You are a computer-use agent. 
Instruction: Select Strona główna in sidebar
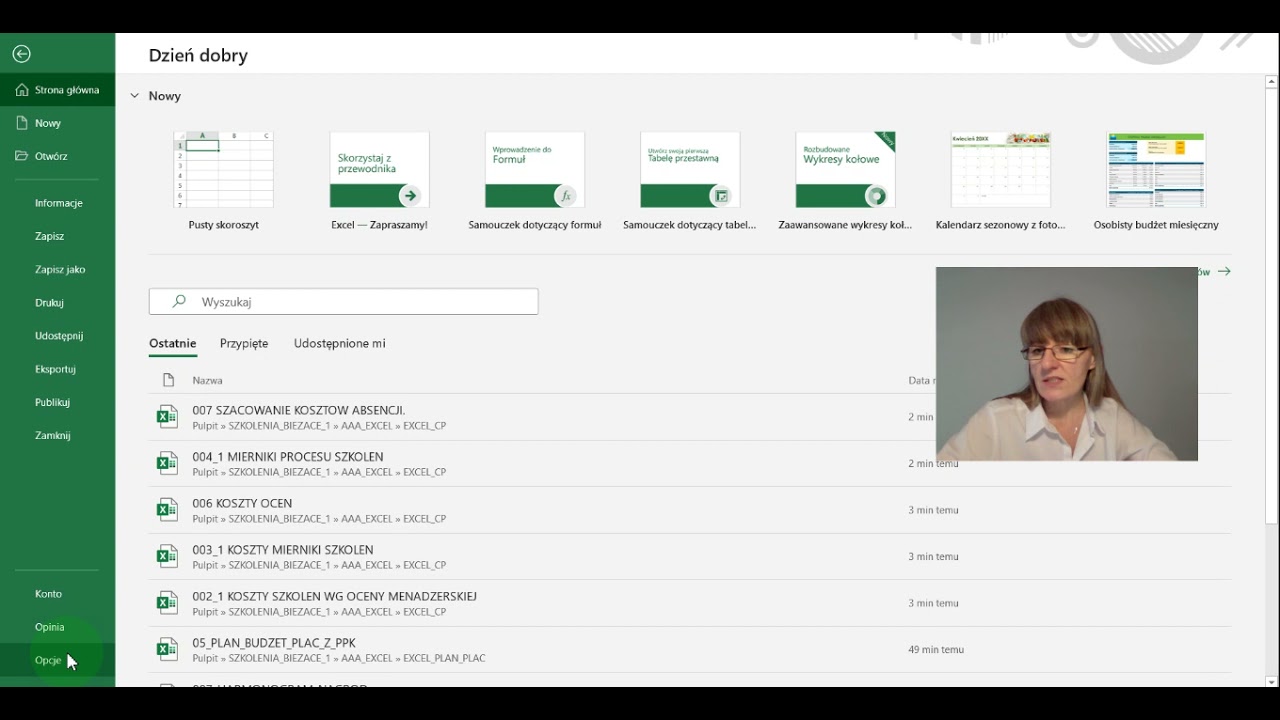(58, 90)
